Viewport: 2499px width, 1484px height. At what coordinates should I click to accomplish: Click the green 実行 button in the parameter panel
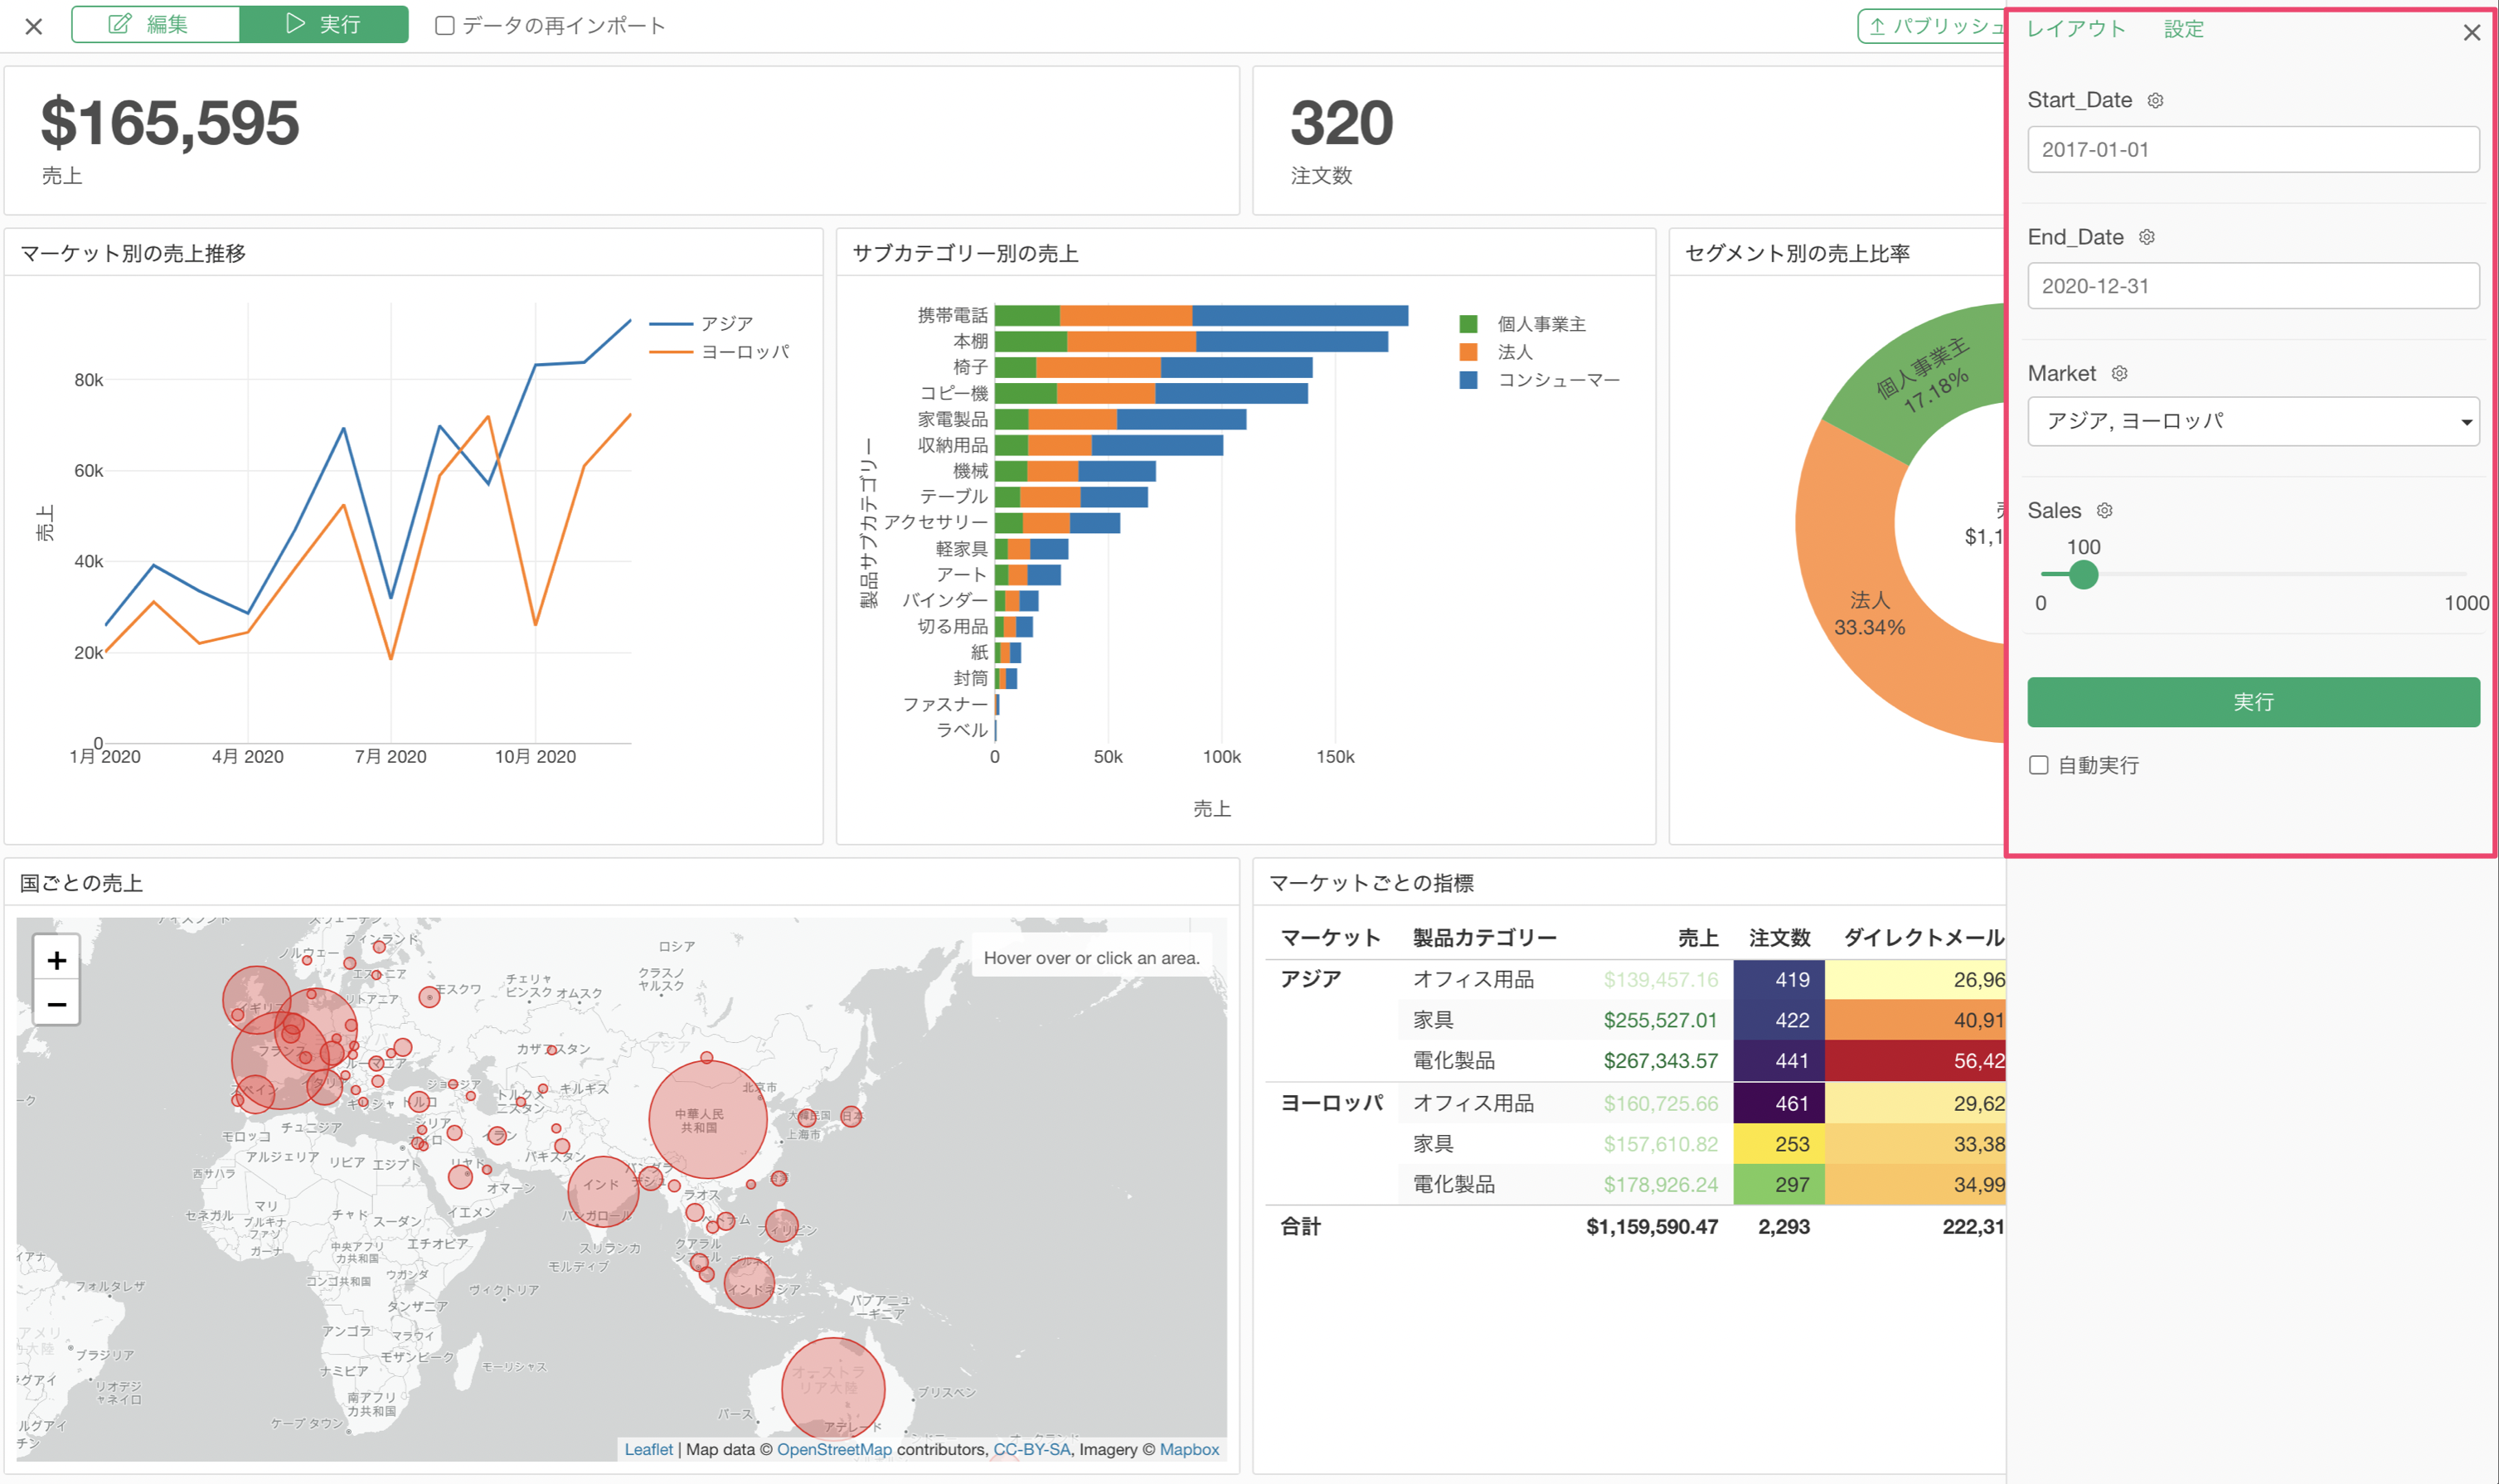pyautogui.click(x=2252, y=702)
